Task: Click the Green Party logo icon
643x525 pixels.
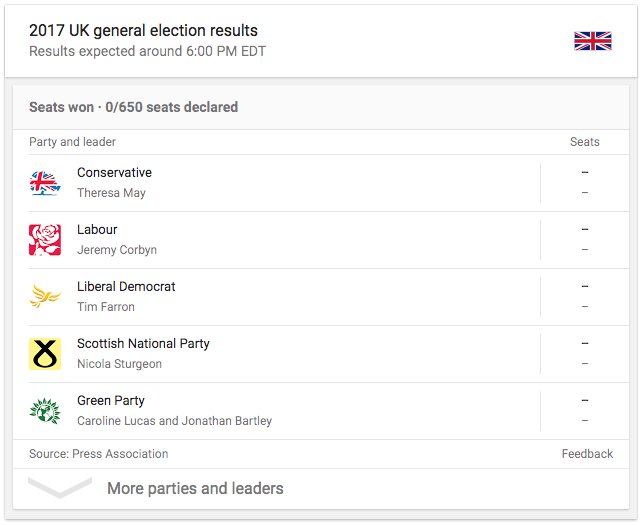Action: pos(45,411)
